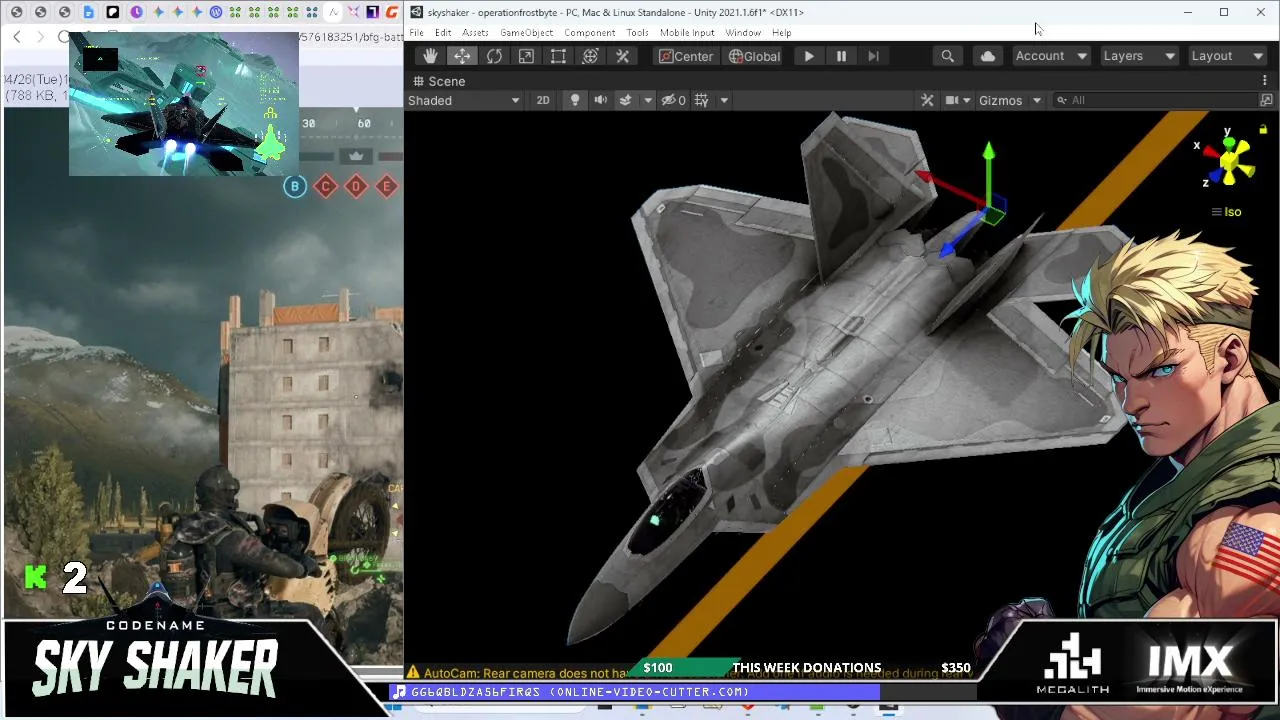Go forward in the browser window
1280x720 pixels.
coord(40,37)
